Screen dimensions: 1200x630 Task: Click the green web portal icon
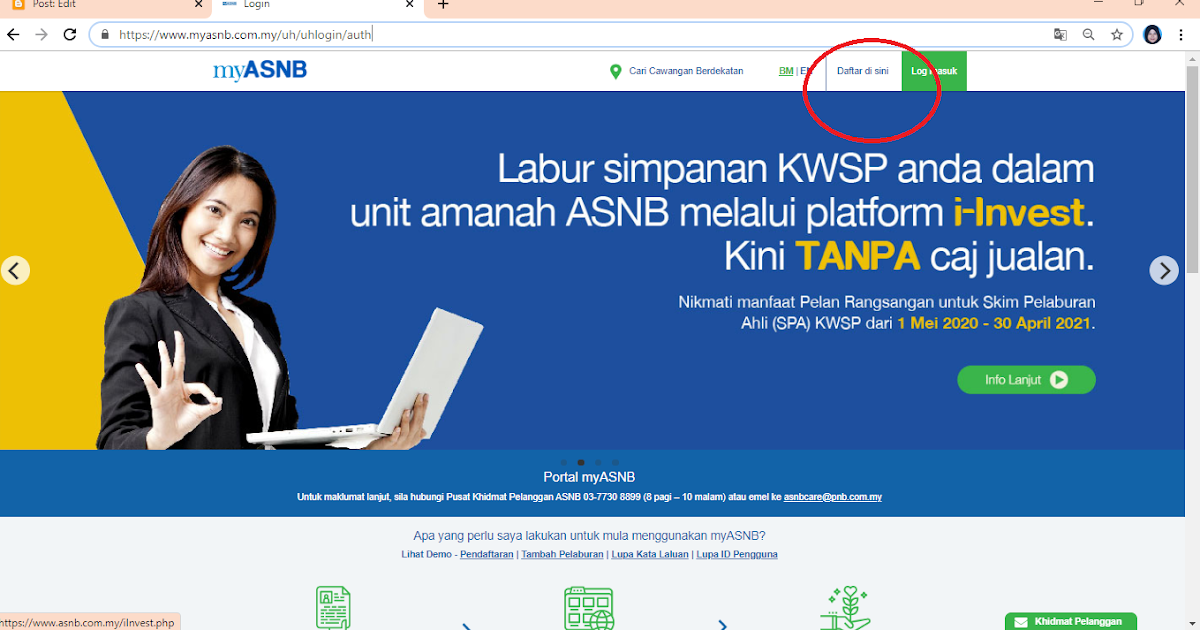[589, 606]
